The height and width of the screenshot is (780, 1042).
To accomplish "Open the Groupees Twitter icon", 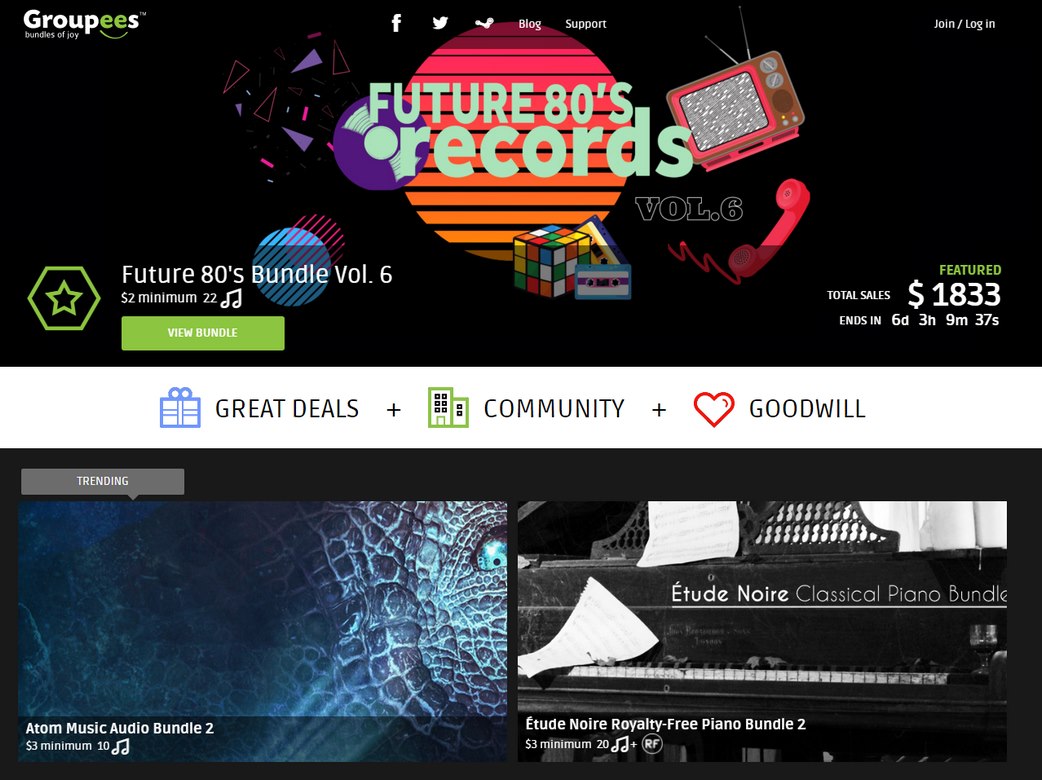I will pyautogui.click(x=440, y=23).
